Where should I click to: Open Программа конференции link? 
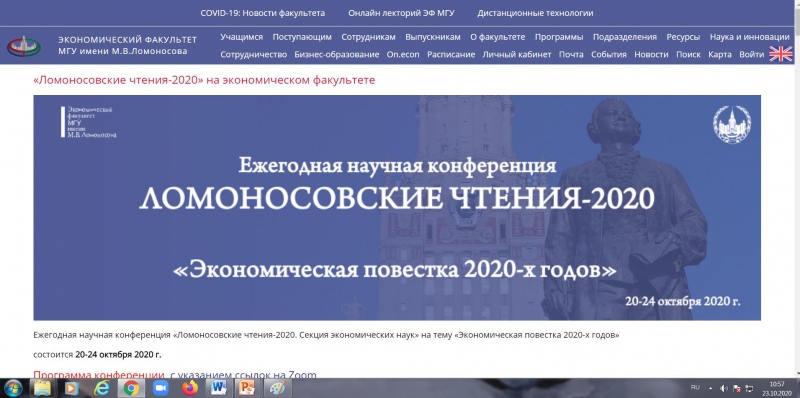[x=99, y=375]
